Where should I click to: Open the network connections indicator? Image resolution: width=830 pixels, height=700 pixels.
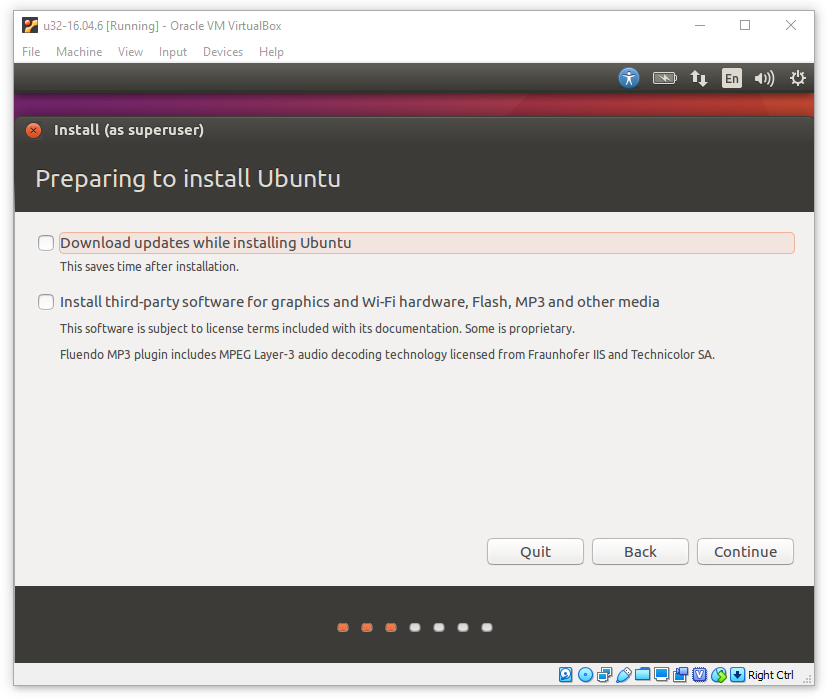[x=699, y=78]
